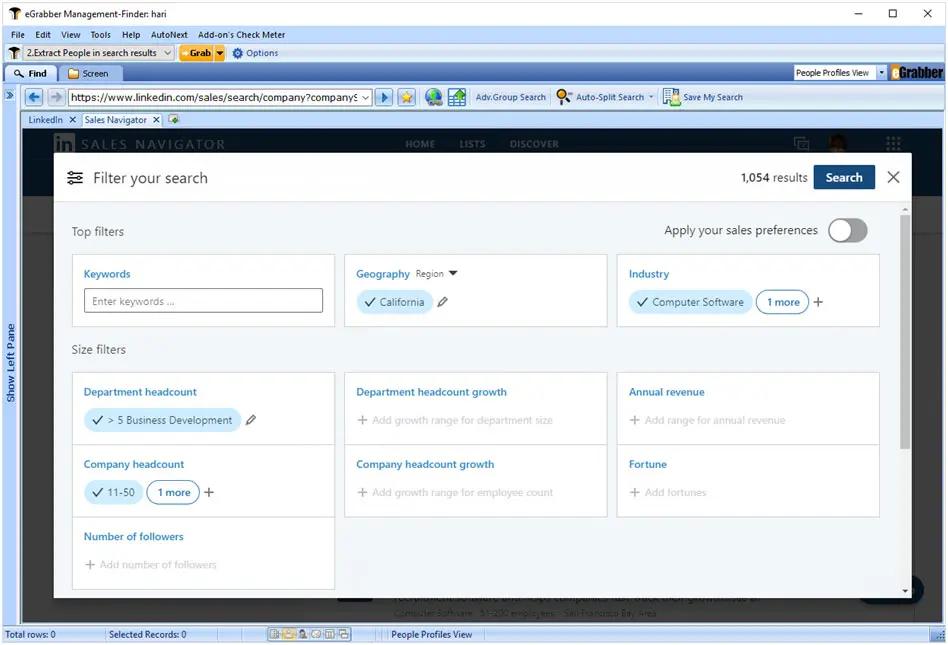Deselect the 11-50 company headcount chip
948x645 pixels.
tap(114, 492)
